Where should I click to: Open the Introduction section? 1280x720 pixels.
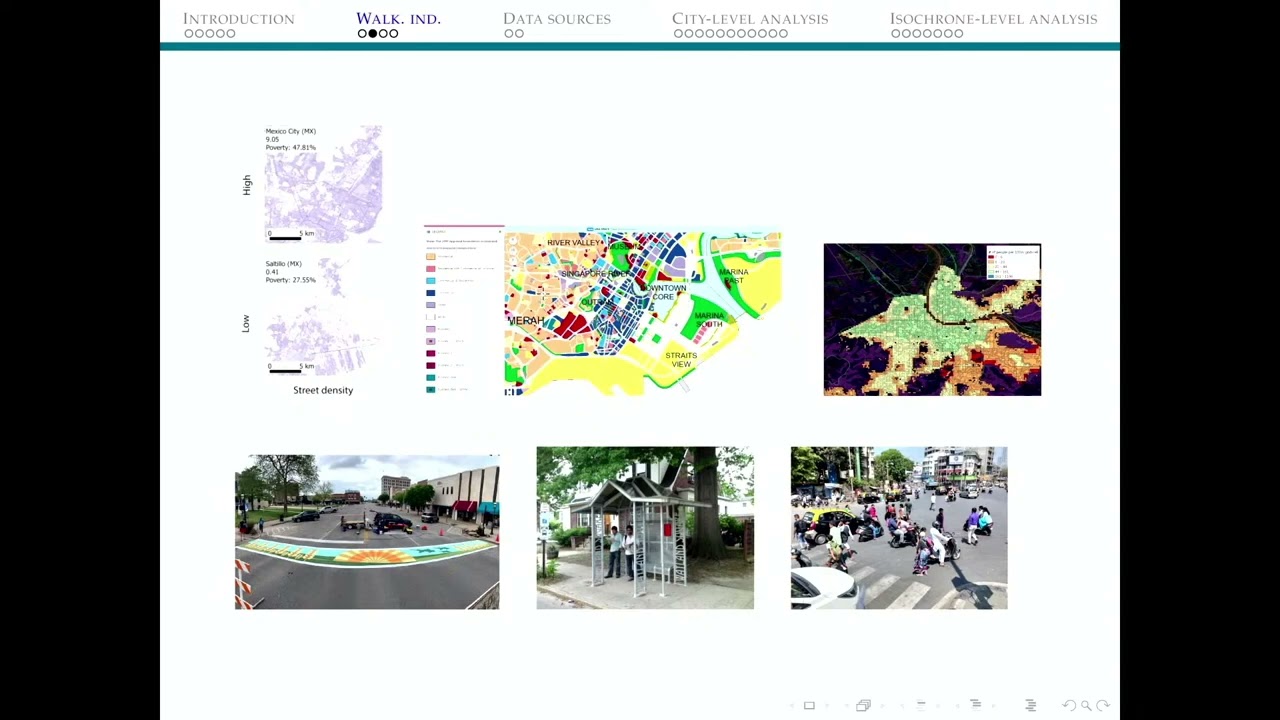tap(238, 19)
